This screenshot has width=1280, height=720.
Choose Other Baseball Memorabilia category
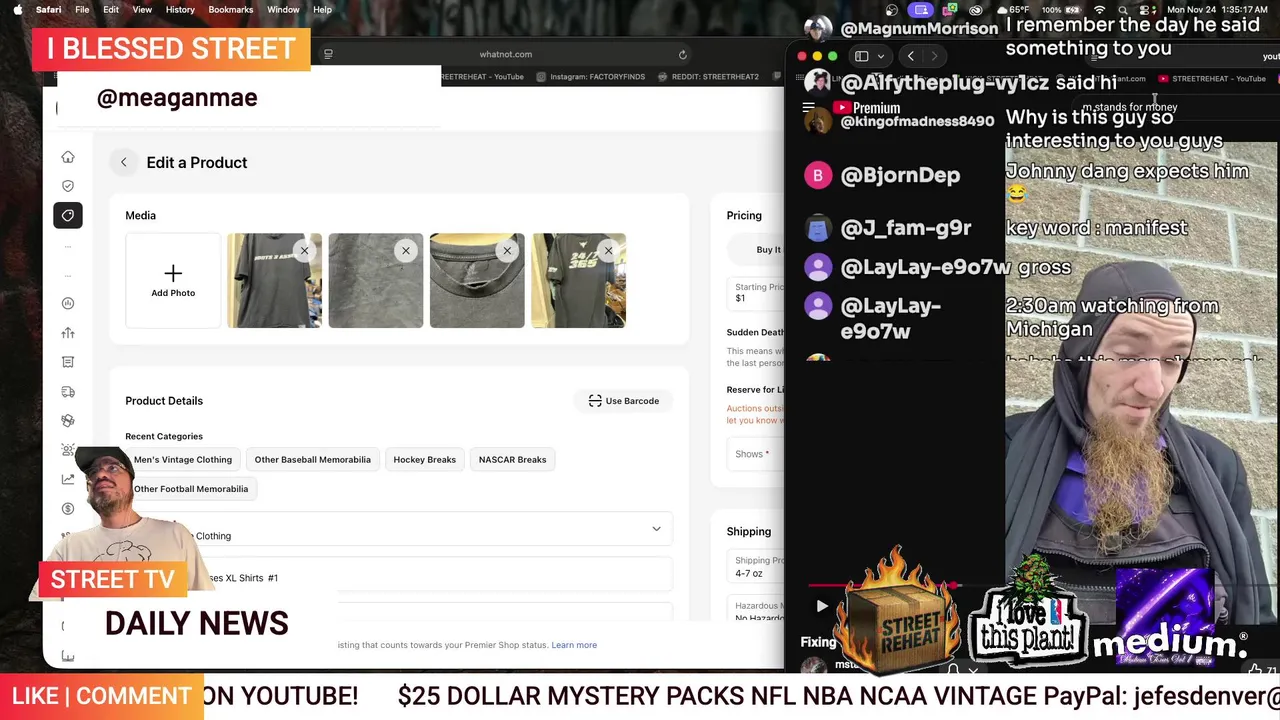(x=312, y=460)
